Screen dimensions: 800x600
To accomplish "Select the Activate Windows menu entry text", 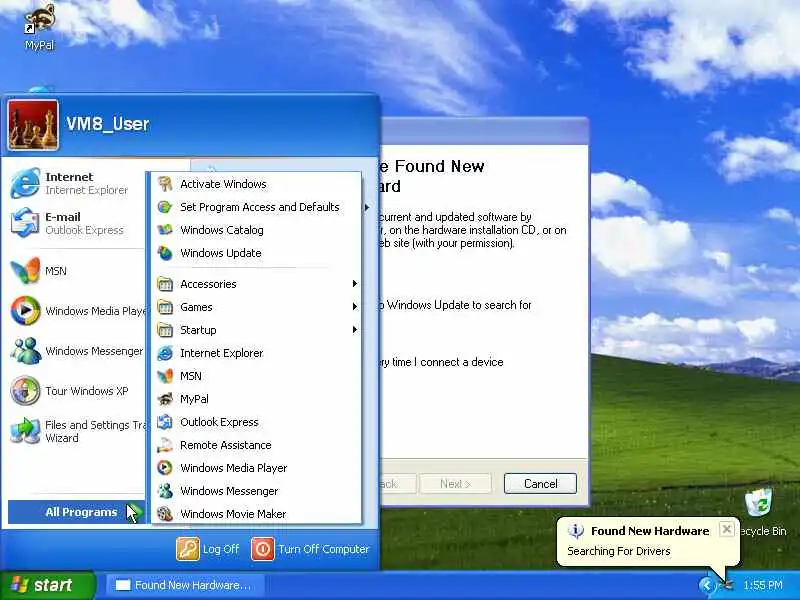I will click(223, 184).
